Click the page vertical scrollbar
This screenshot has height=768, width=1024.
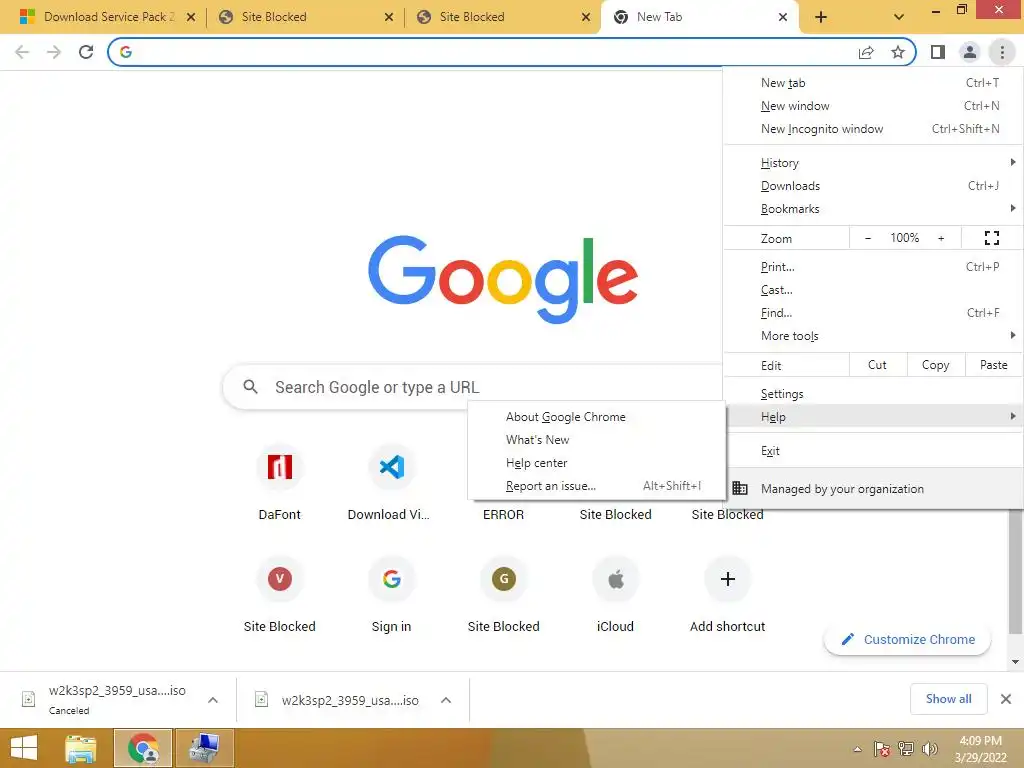point(1015,572)
